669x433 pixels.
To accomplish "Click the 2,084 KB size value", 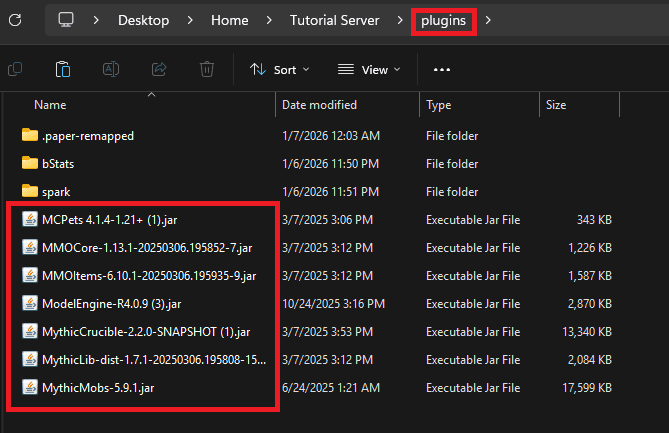I will point(590,360).
